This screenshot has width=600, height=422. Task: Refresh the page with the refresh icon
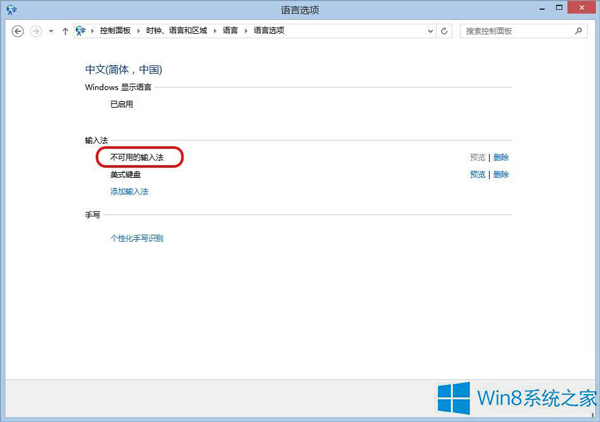(x=444, y=31)
